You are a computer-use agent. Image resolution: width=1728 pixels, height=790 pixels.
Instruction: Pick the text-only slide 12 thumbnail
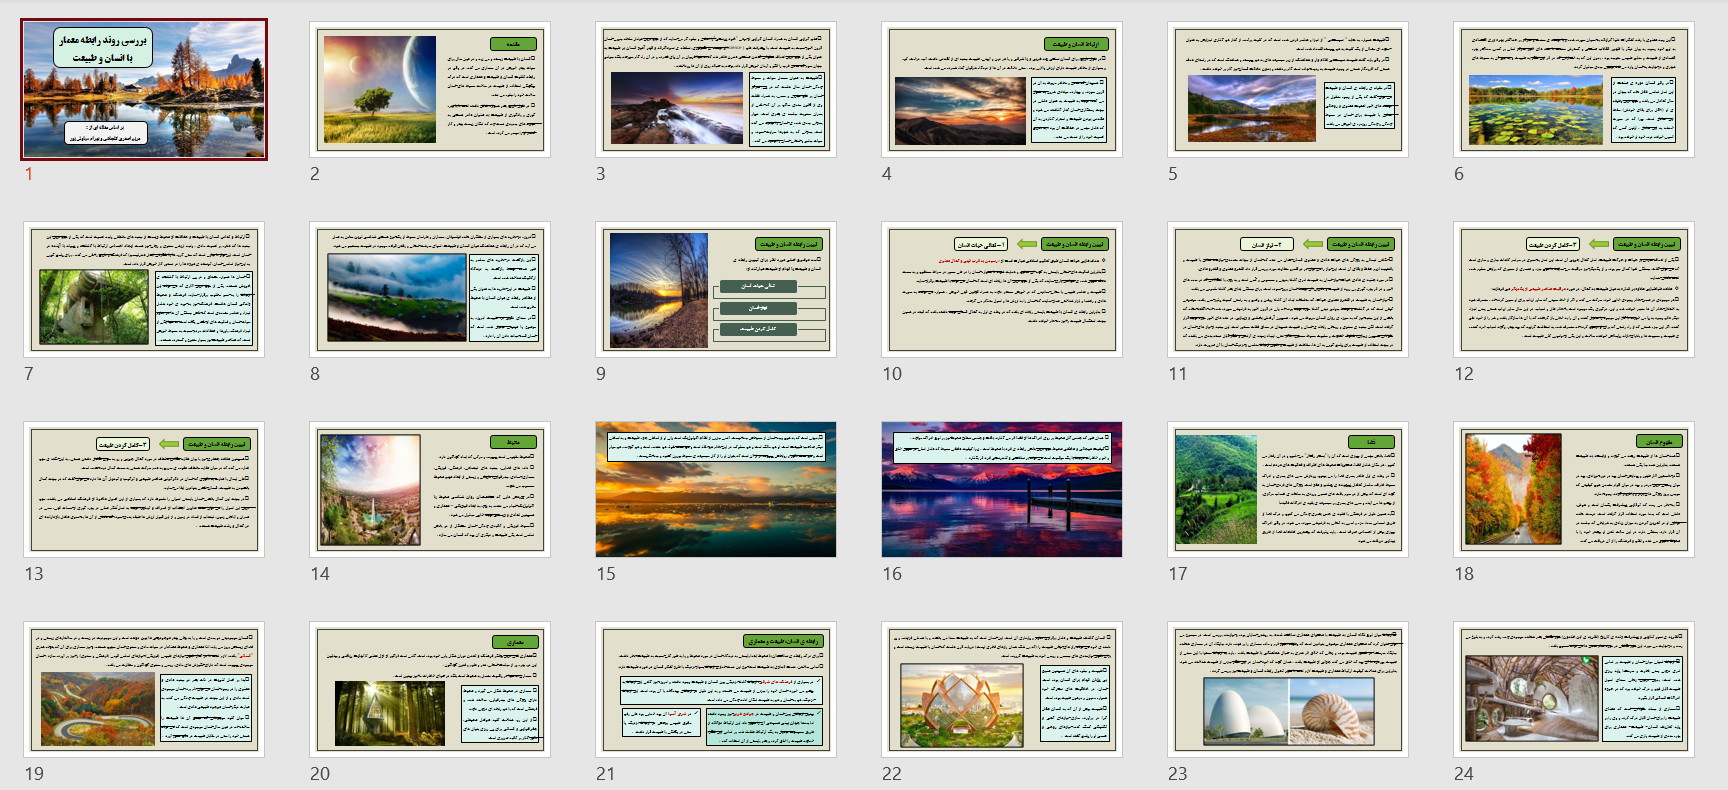[1574, 289]
